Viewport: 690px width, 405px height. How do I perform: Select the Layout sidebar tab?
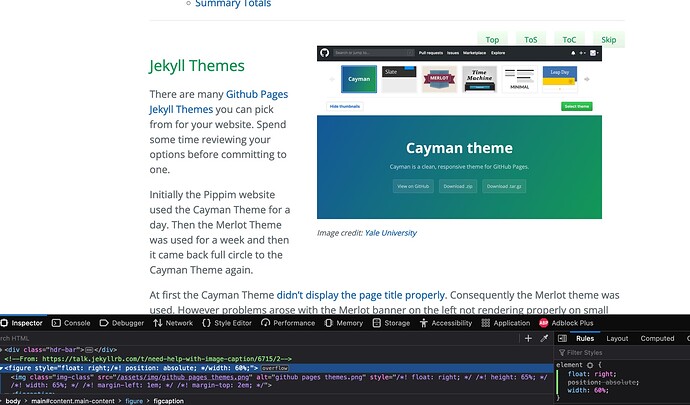617,339
